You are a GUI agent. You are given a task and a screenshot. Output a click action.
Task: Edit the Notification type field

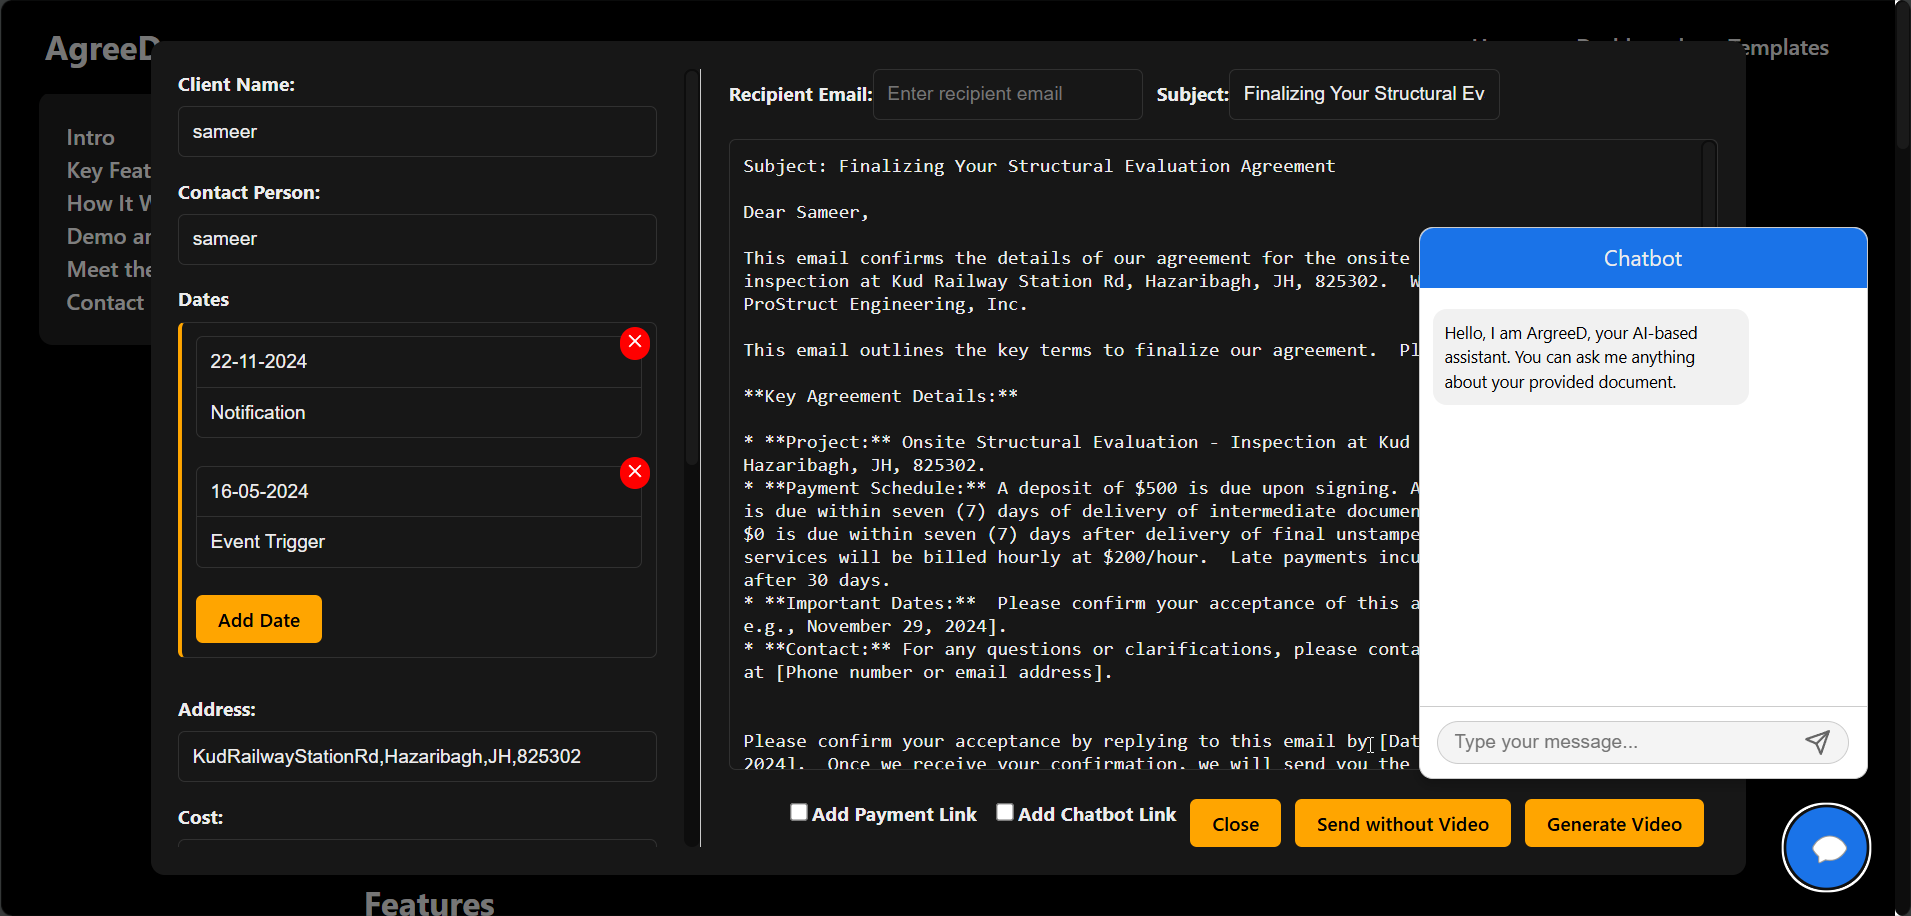point(418,412)
